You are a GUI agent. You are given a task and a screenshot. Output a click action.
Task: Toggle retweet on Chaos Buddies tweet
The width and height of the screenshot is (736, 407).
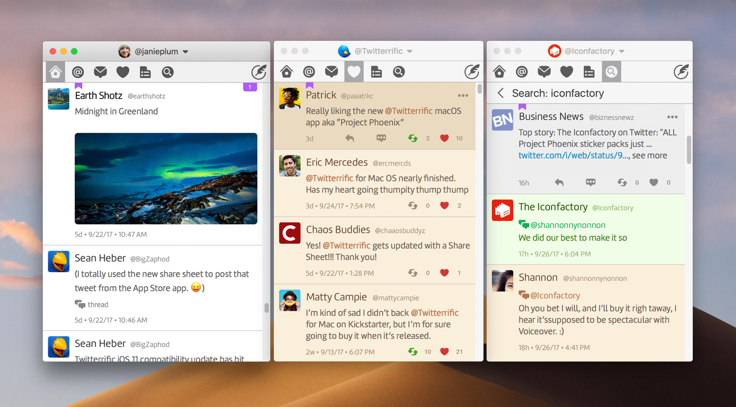(413, 273)
